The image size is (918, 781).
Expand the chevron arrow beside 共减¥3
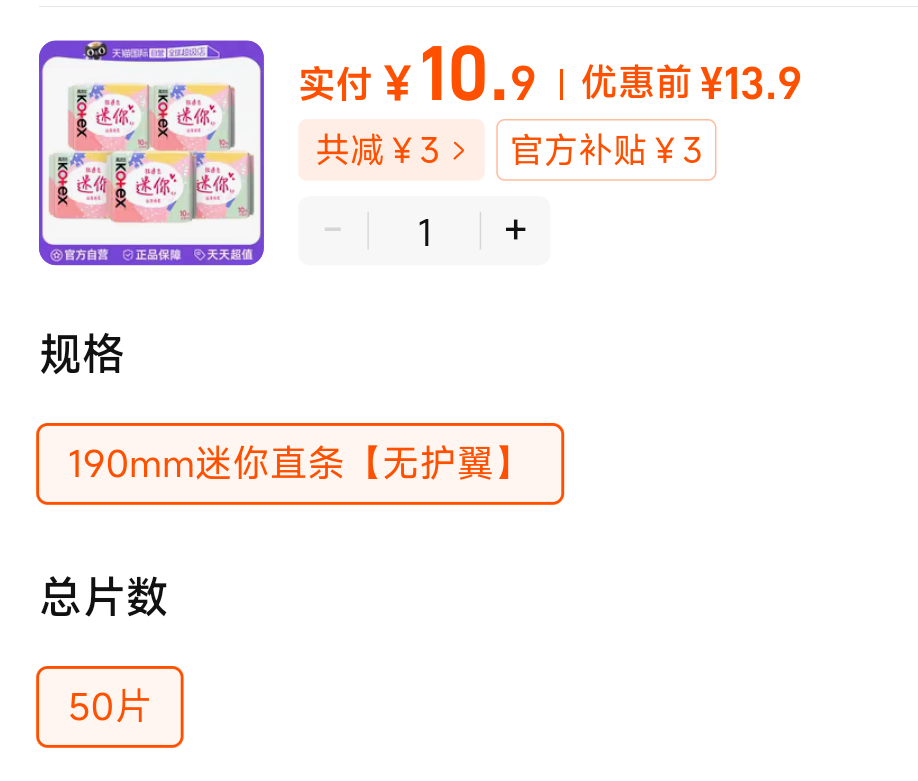coord(460,151)
